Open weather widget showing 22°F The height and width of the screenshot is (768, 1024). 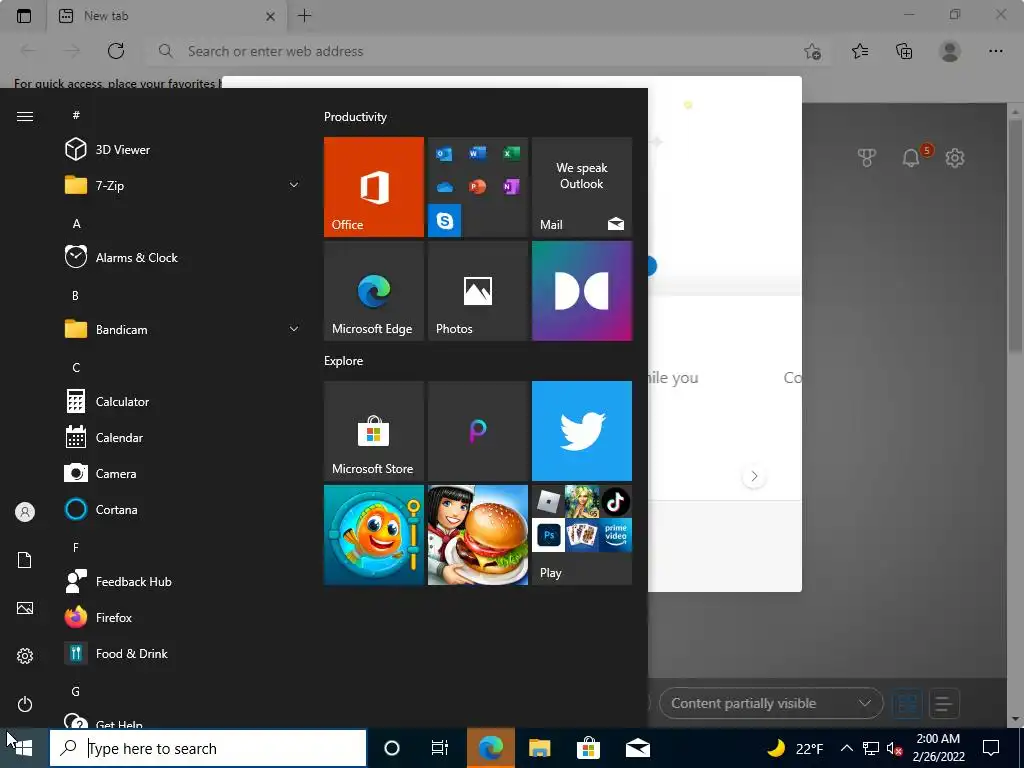point(795,748)
